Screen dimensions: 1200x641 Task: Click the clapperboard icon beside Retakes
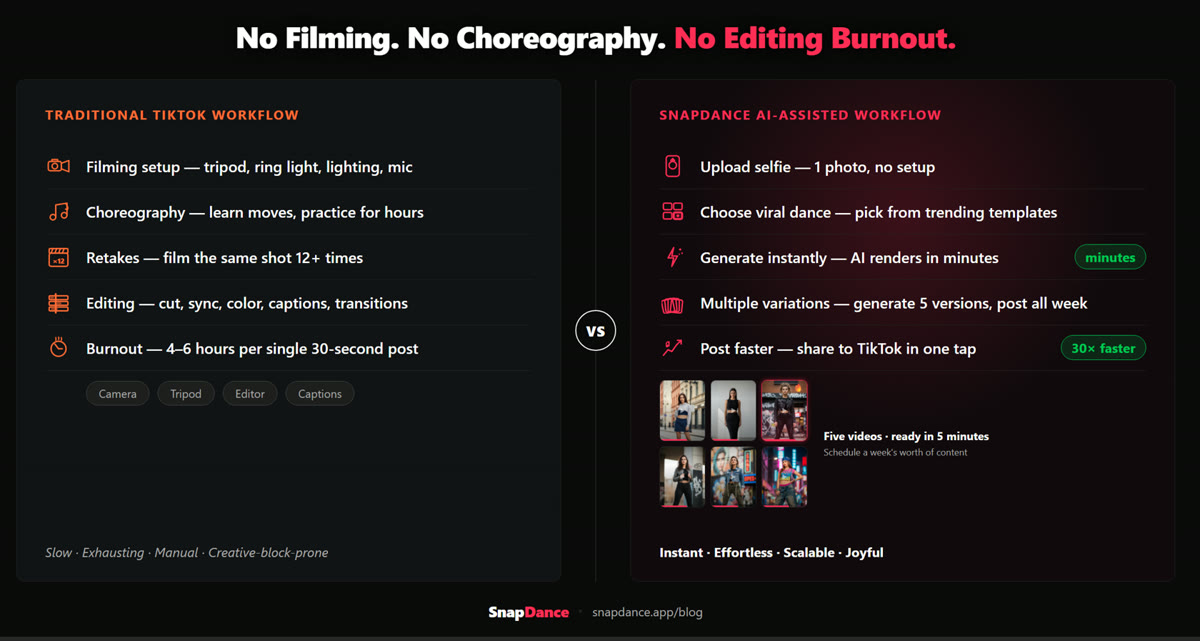[x=59, y=257]
